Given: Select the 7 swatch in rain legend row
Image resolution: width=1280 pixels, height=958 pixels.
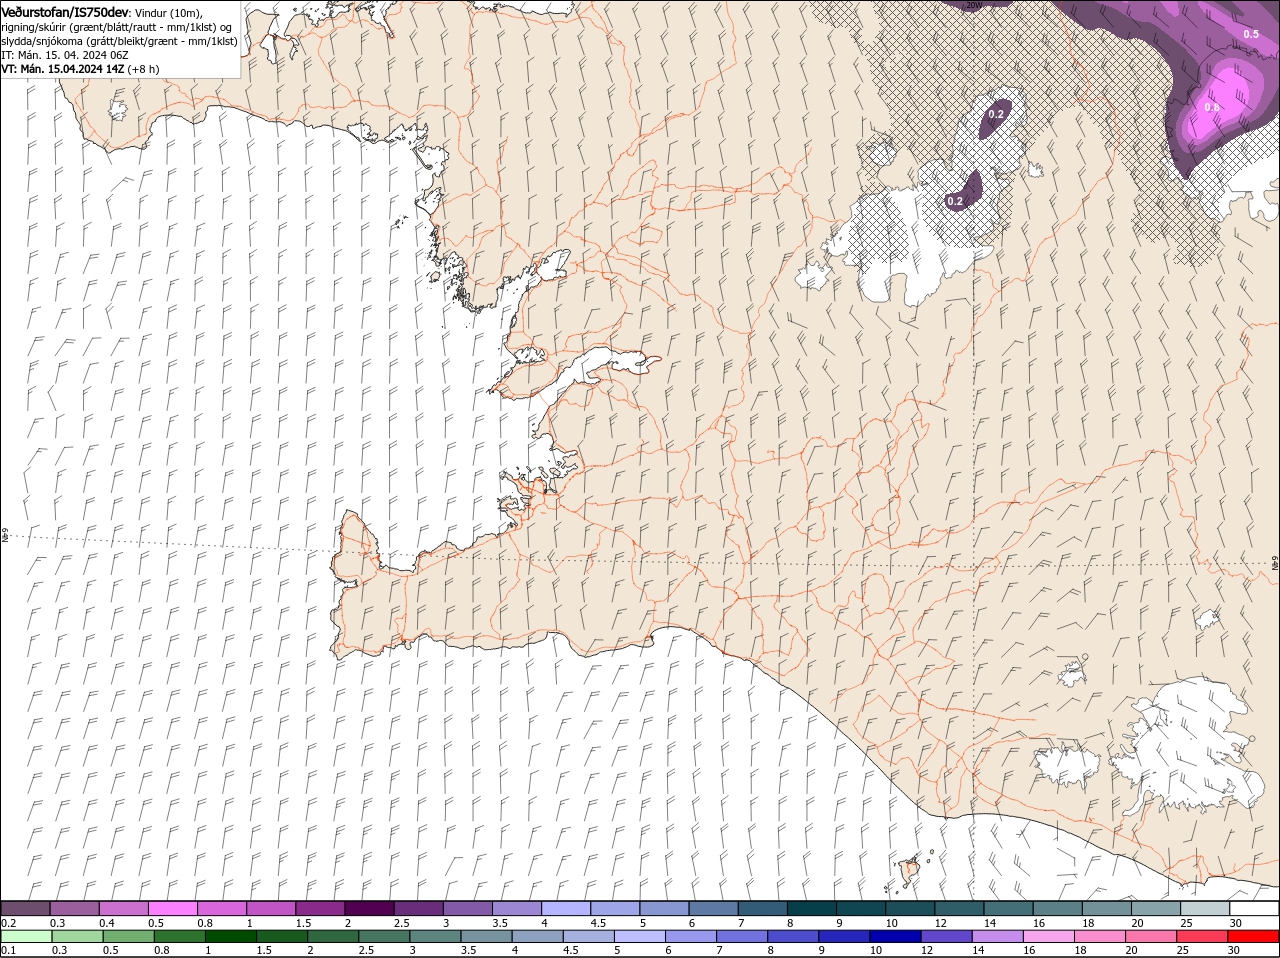Looking at the screenshot, I should click(744, 936).
